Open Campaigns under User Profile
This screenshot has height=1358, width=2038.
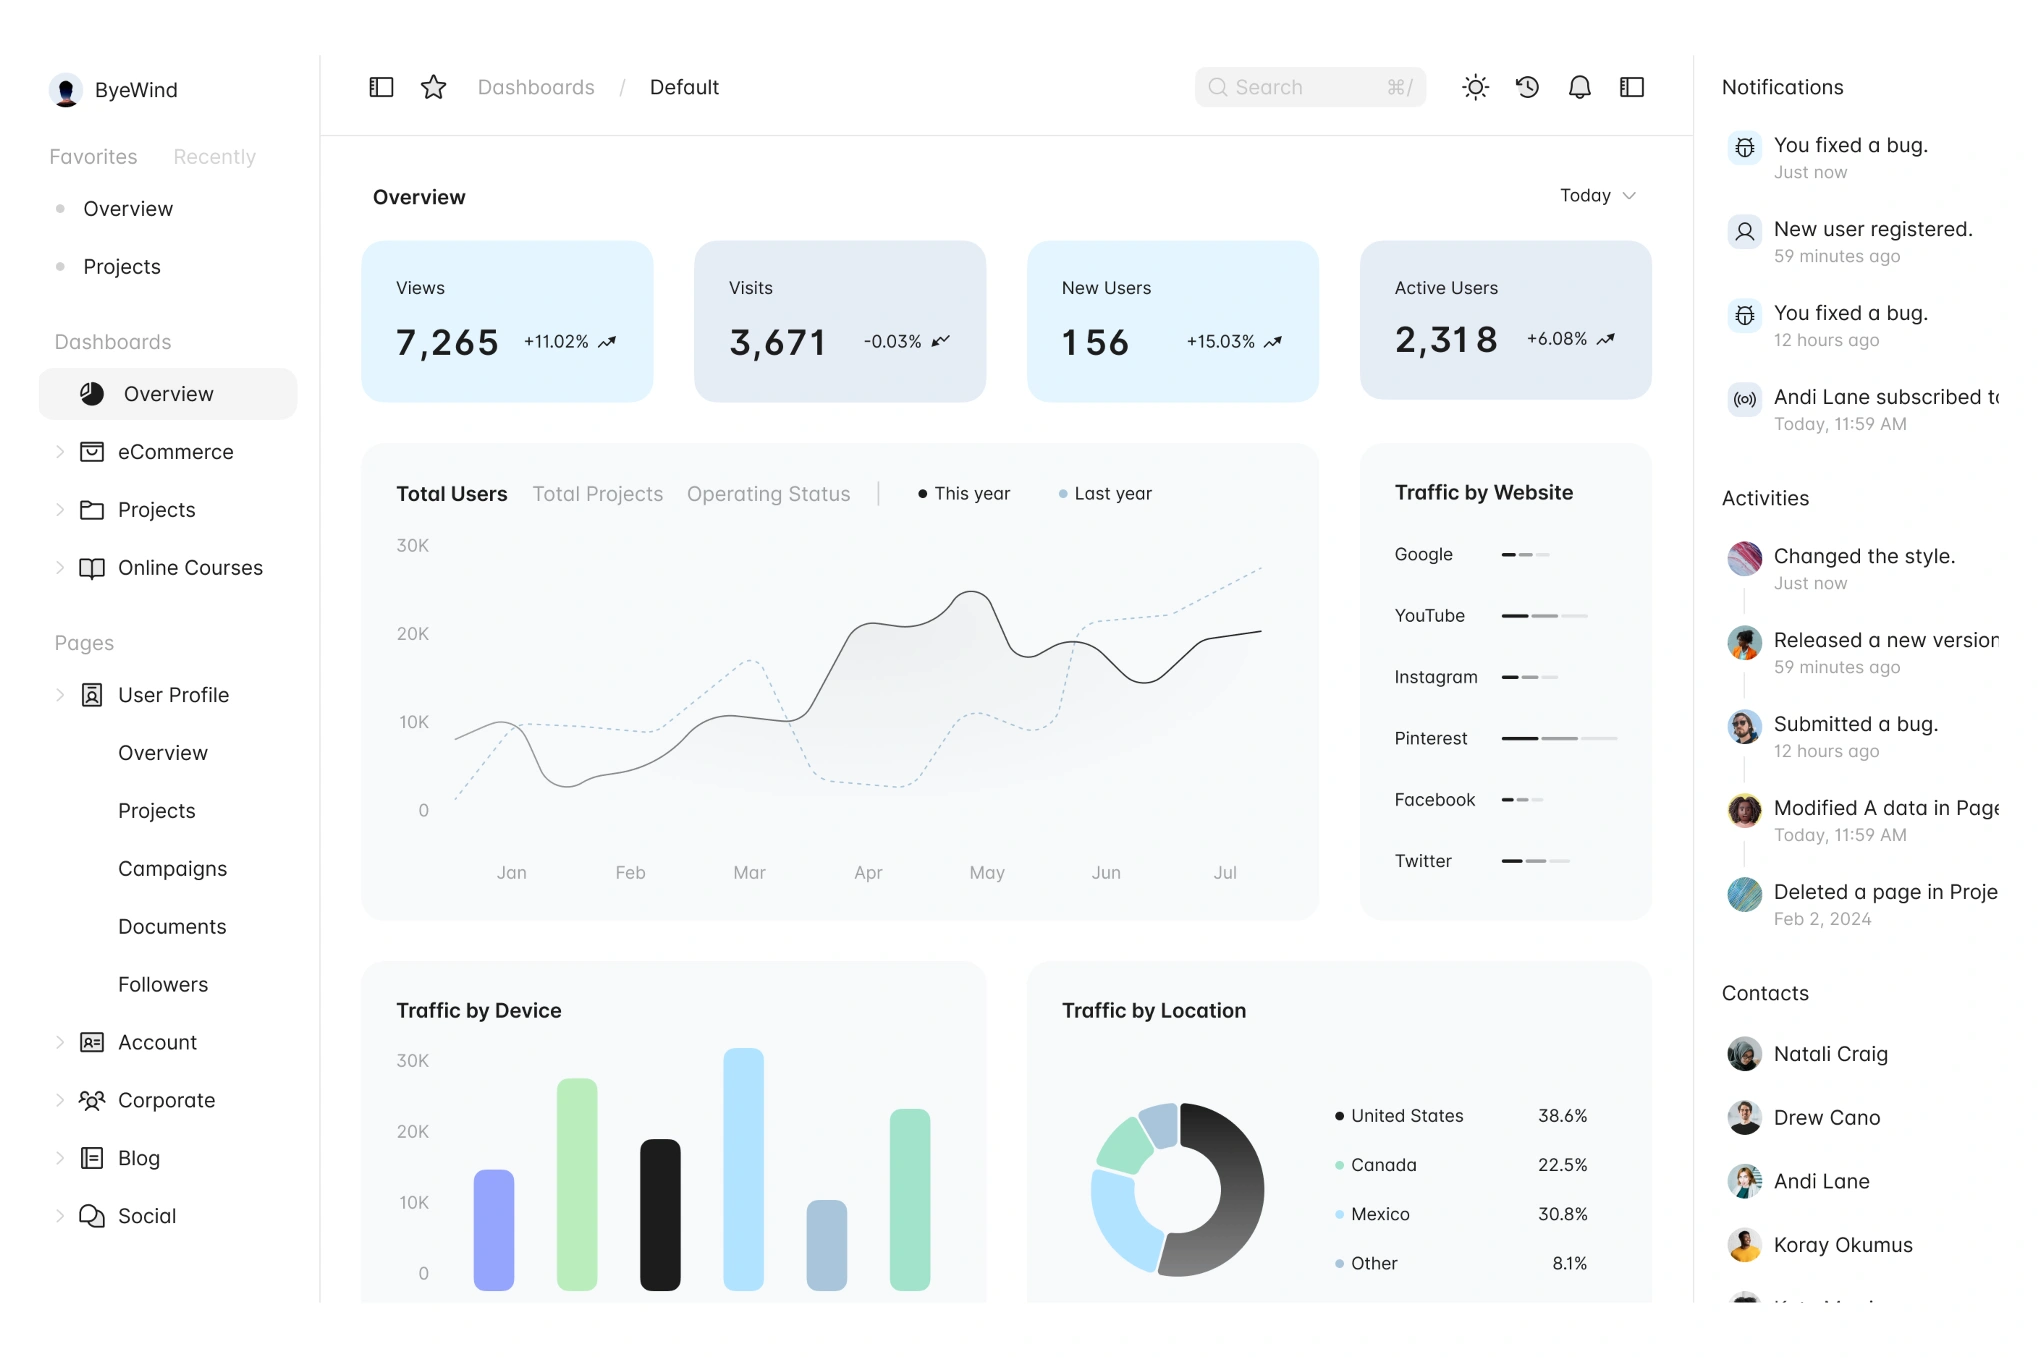172,869
